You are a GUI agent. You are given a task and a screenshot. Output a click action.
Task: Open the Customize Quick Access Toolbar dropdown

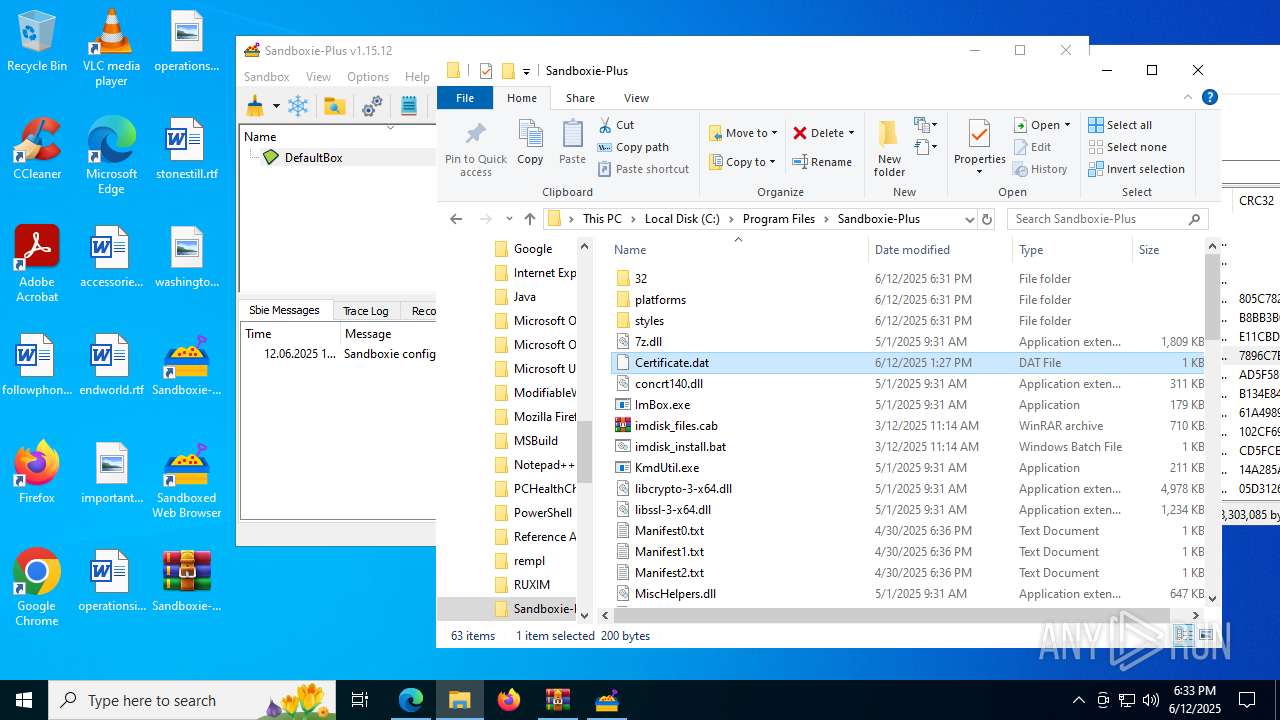pos(526,72)
